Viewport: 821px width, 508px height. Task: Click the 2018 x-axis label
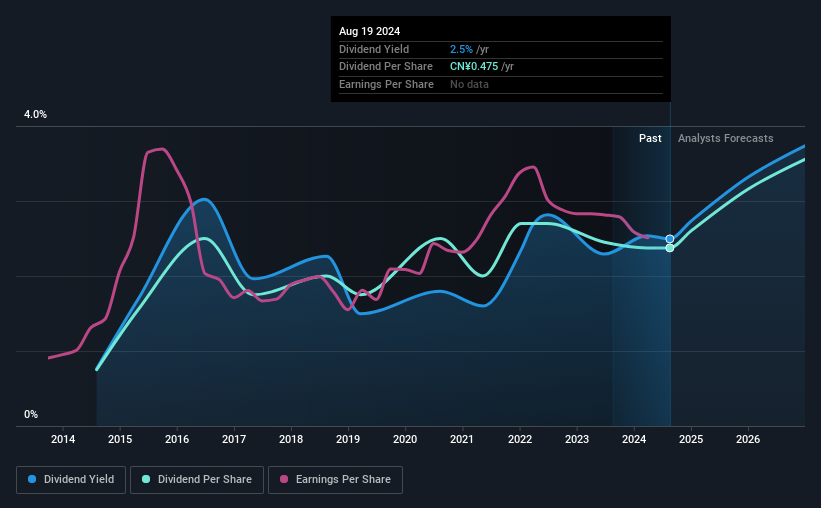click(x=291, y=439)
